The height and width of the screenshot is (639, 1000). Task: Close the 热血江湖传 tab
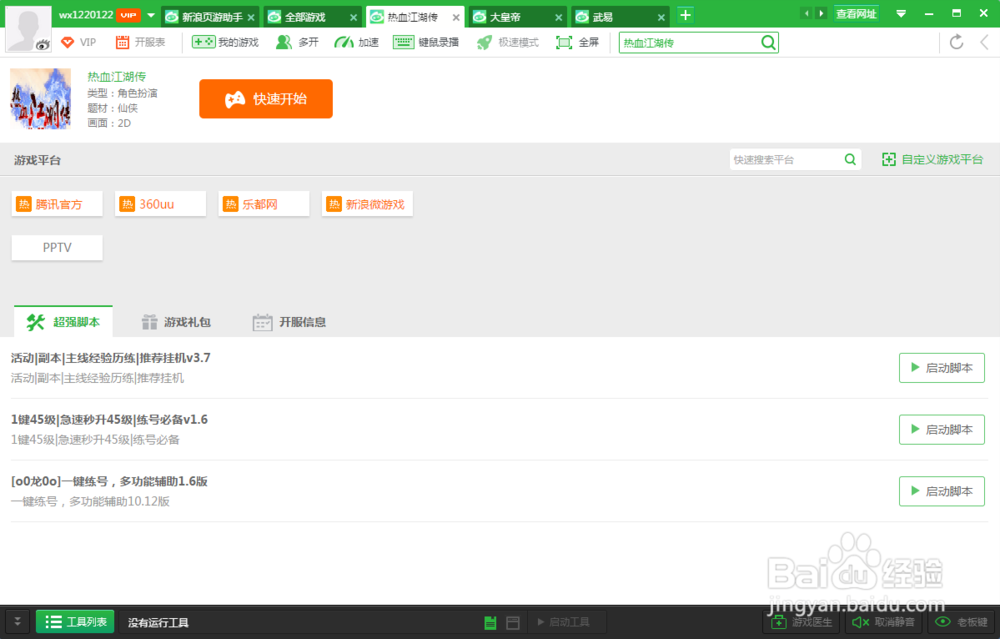click(x=456, y=17)
